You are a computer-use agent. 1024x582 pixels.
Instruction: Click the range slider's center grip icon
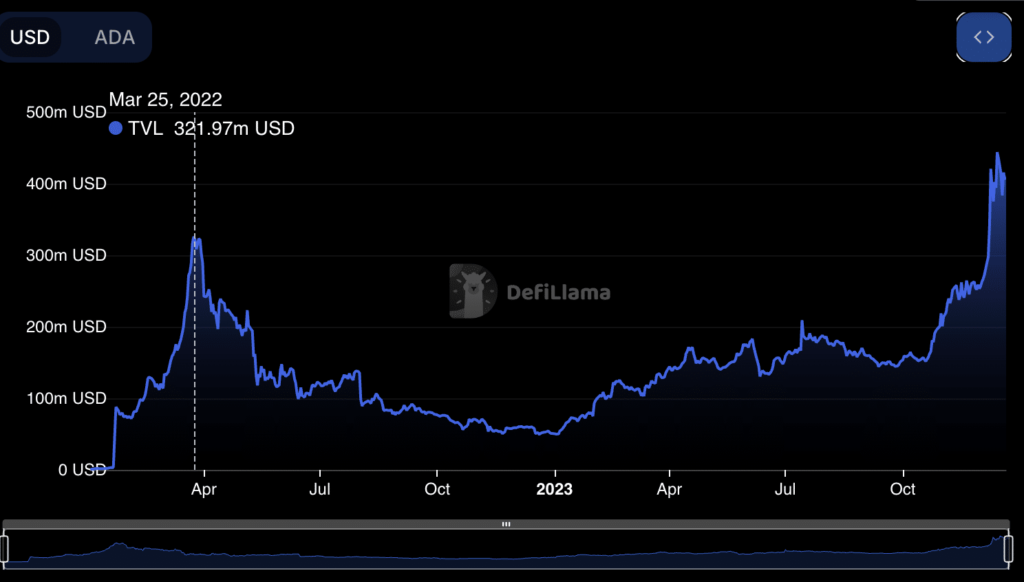(506, 523)
